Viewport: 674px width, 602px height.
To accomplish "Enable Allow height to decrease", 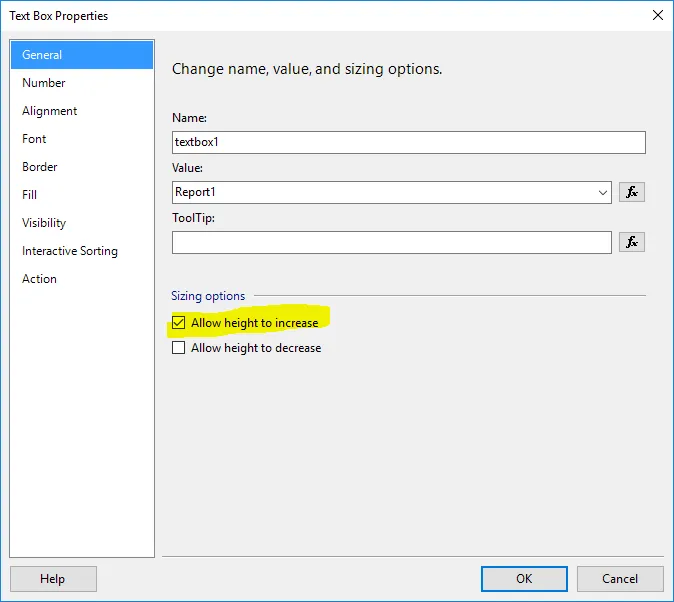I will point(178,347).
